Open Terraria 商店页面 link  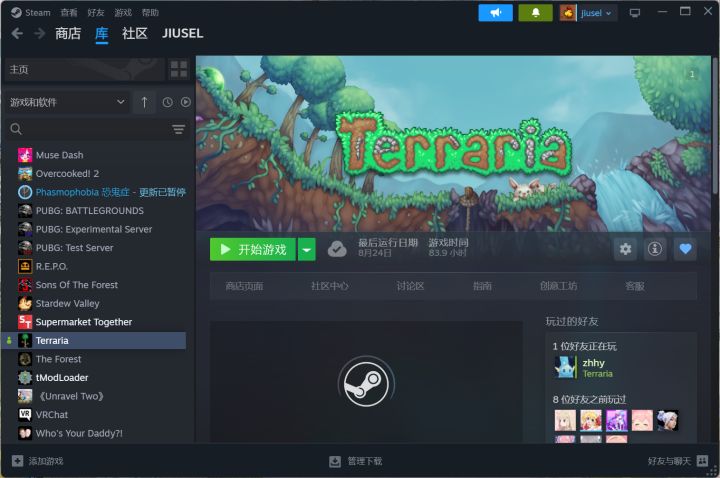[244, 286]
